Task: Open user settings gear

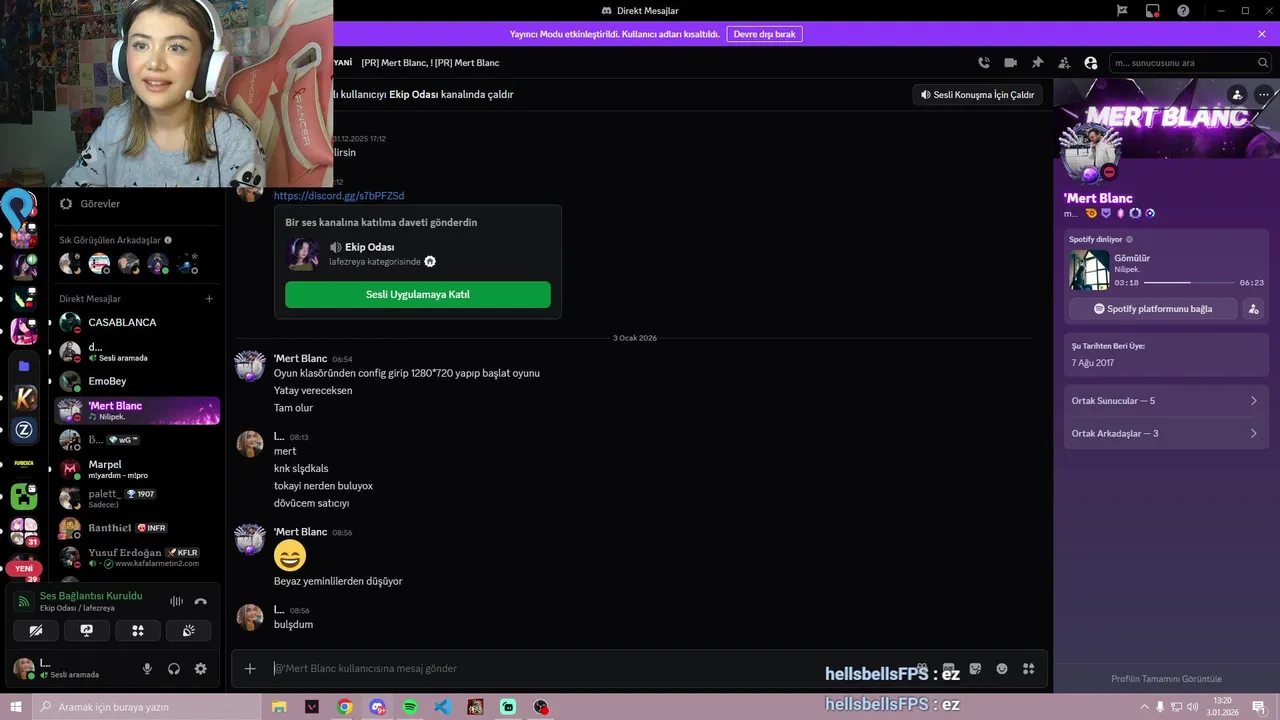Action: point(201,669)
